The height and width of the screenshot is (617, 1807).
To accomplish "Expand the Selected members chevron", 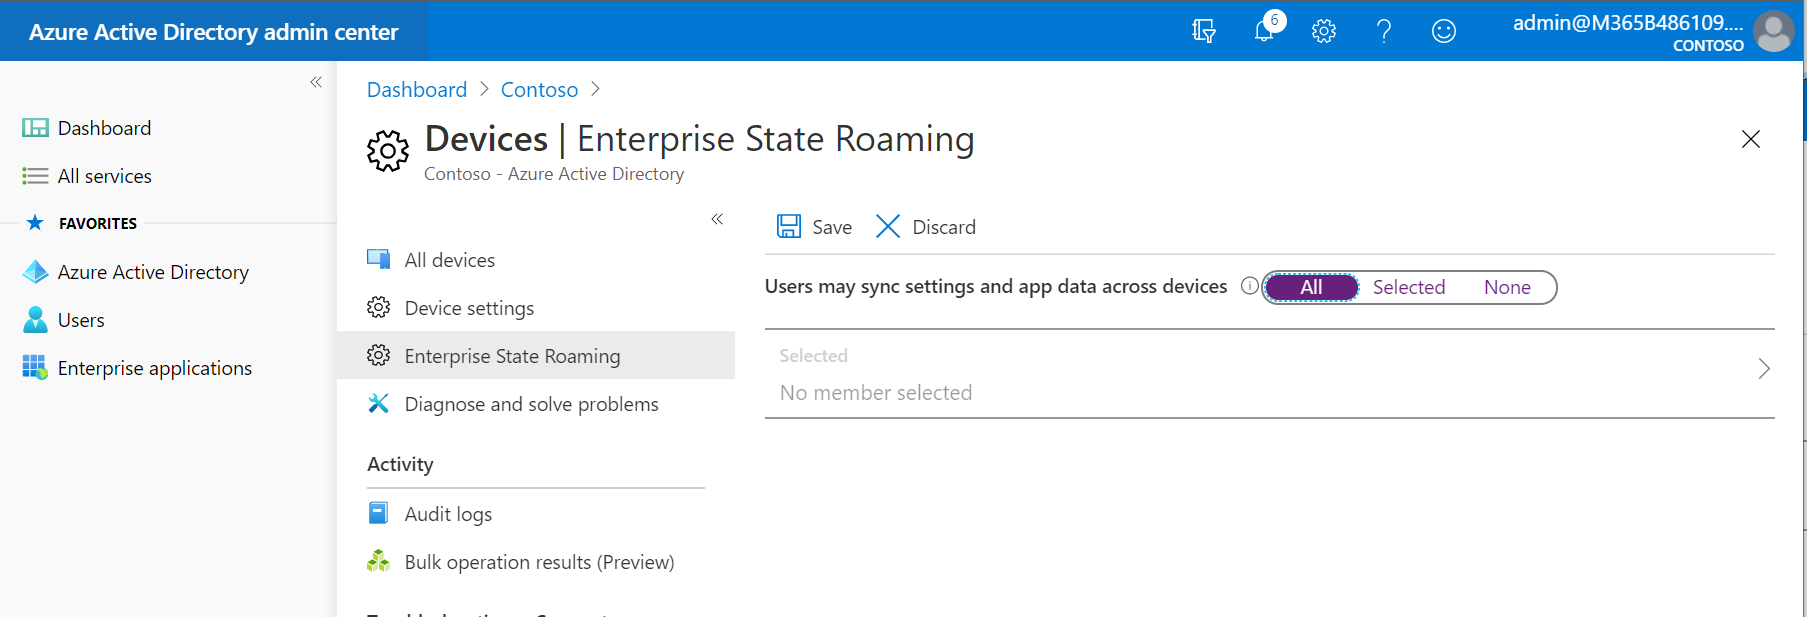I will pyautogui.click(x=1764, y=369).
